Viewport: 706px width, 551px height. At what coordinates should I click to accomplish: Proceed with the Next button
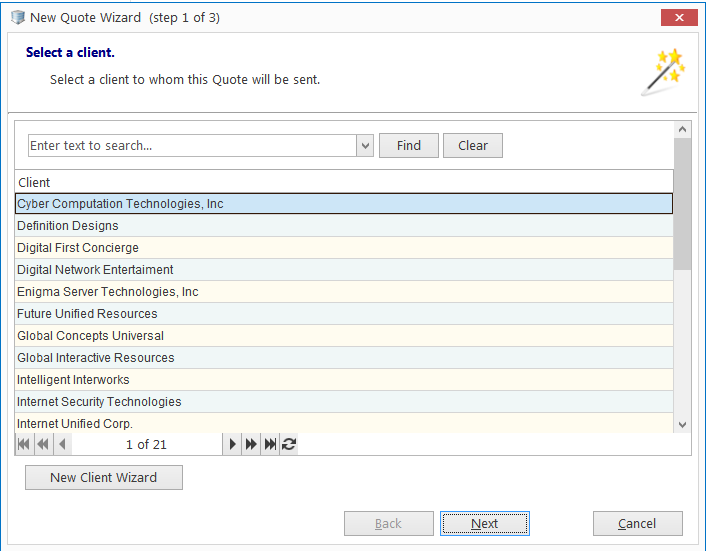click(484, 524)
